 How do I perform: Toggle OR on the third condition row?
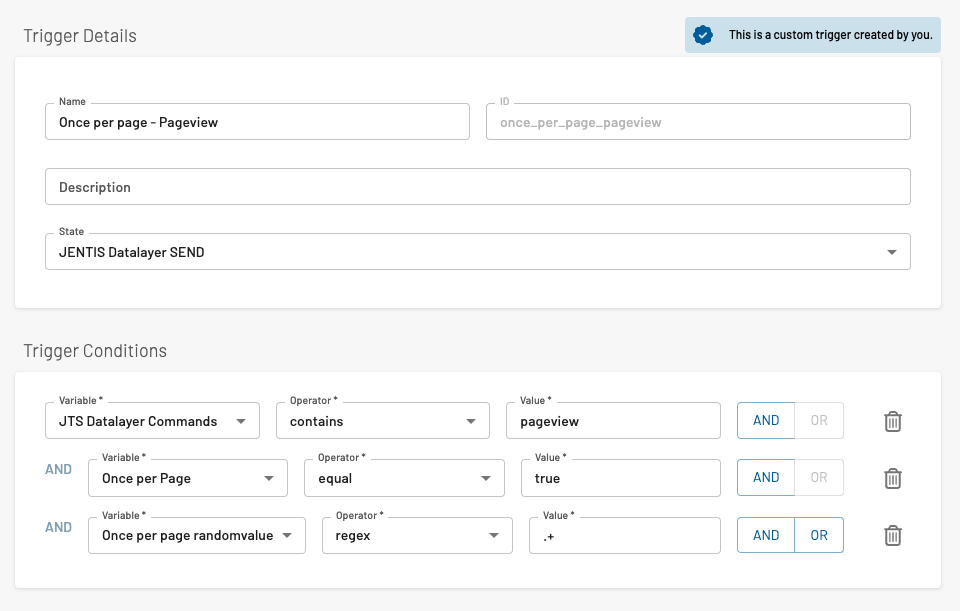(x=819, y=535)
